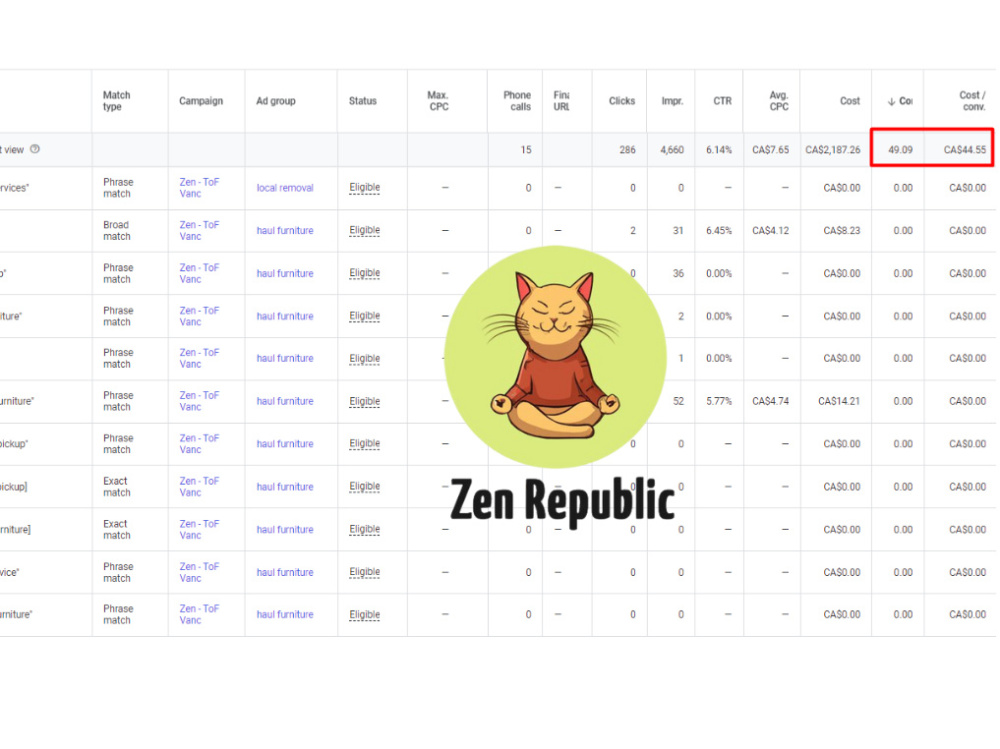Select total impressions value 4,660

coord(672,150)
